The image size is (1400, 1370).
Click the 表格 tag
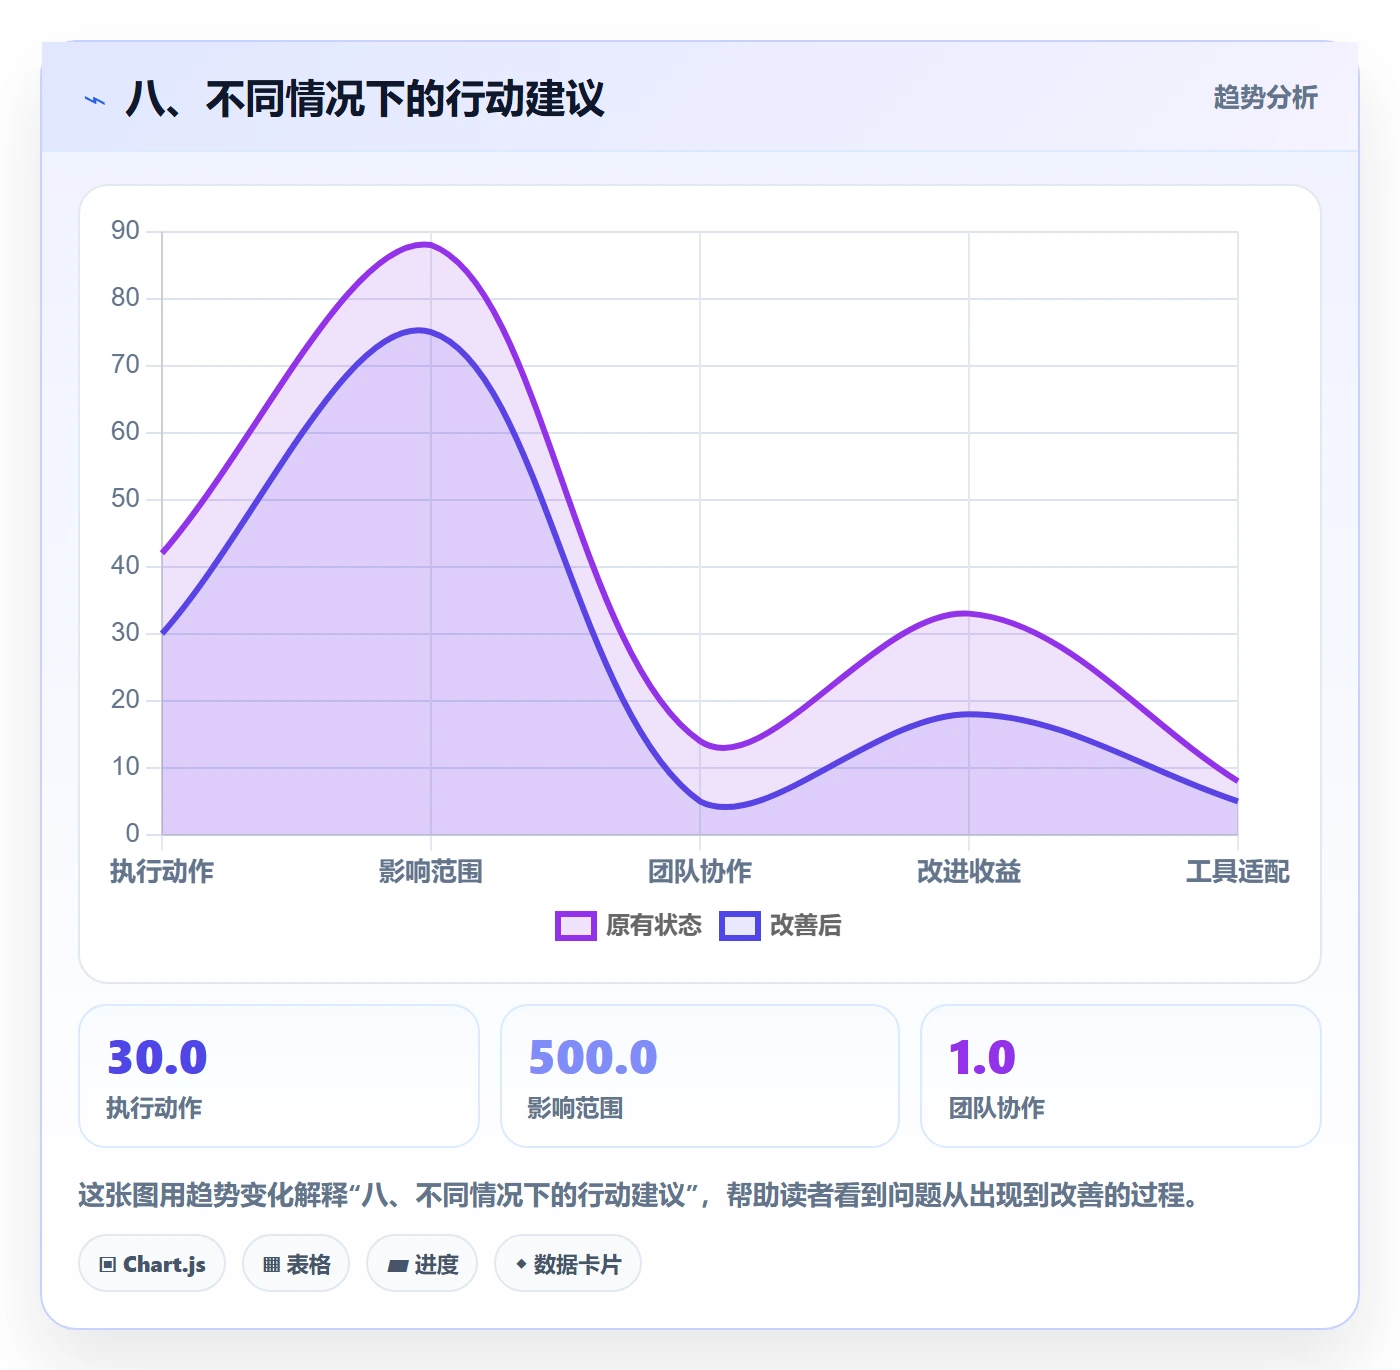click(x=296, y=1264)
